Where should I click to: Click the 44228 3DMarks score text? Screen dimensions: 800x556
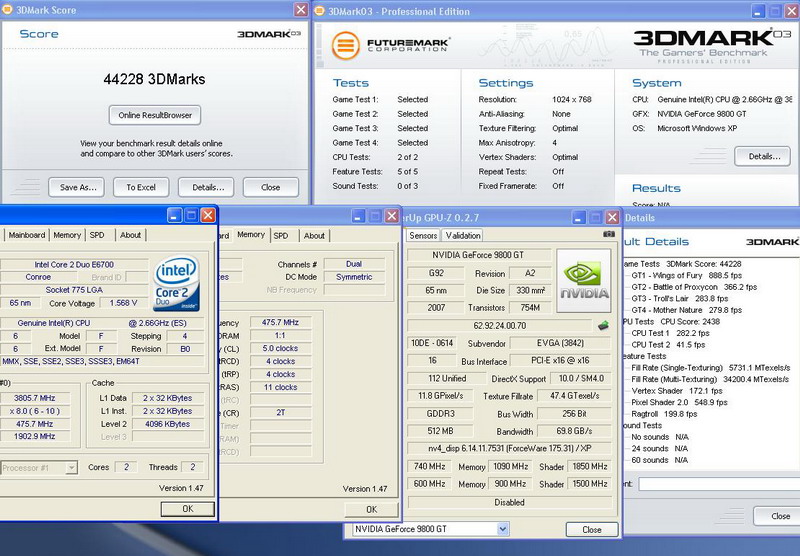(x=154, y=79)
